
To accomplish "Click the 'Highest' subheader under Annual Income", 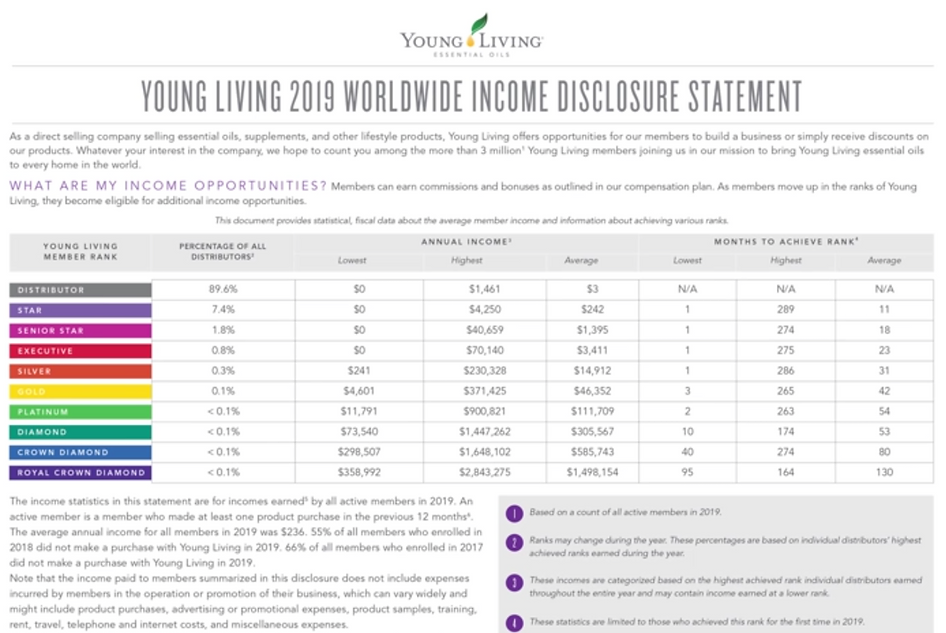I will tap(466, 260).
